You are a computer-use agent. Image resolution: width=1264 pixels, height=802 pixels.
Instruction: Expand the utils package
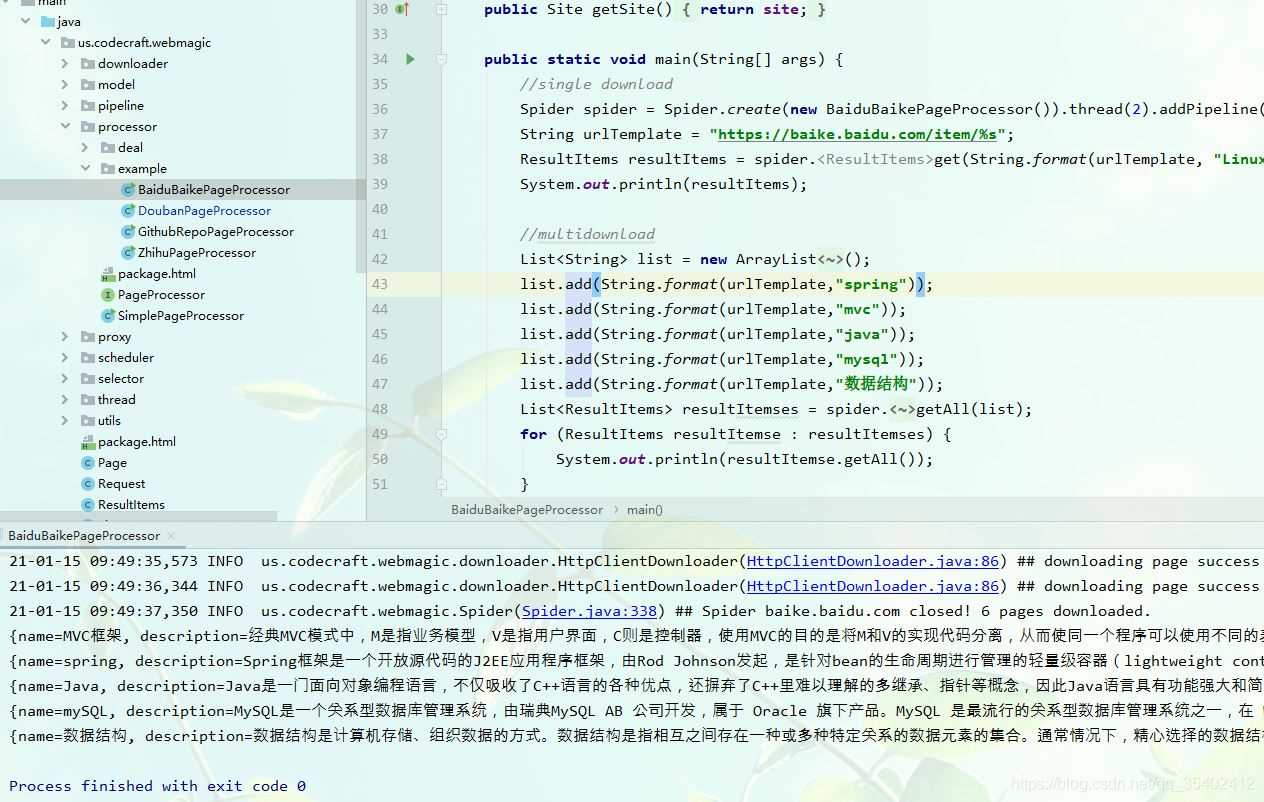click(64, 420)
